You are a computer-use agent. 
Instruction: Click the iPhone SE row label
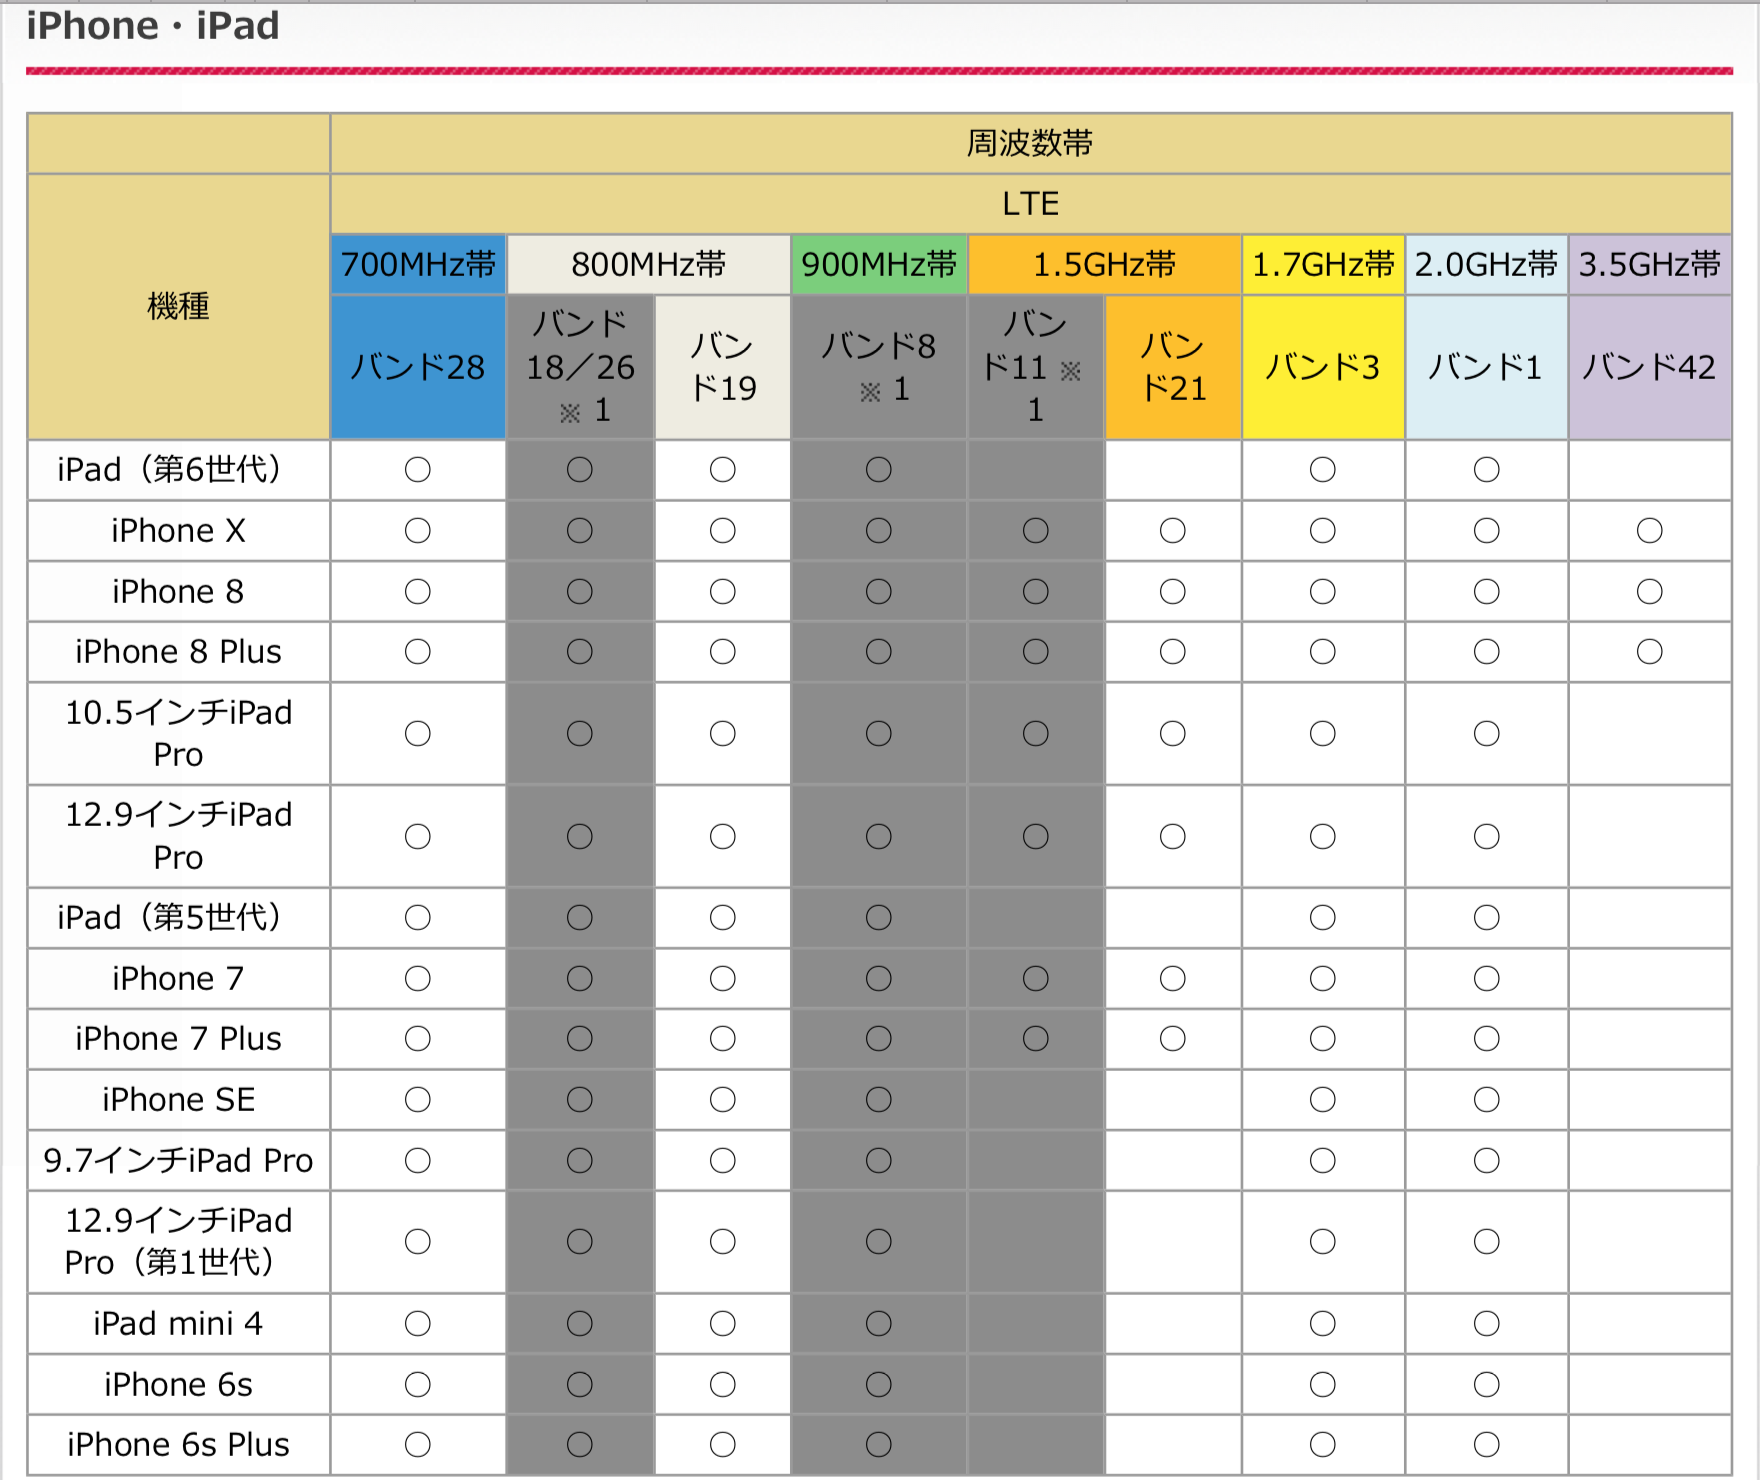coord(179,1100)
